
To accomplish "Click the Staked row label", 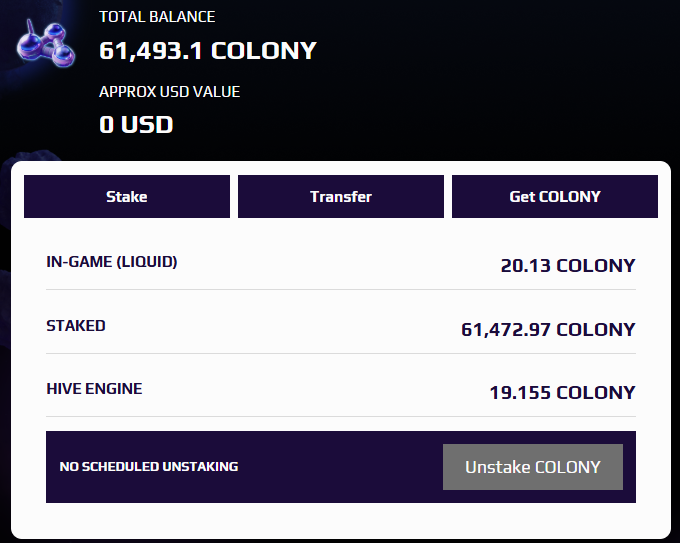I will click(76, 326).
